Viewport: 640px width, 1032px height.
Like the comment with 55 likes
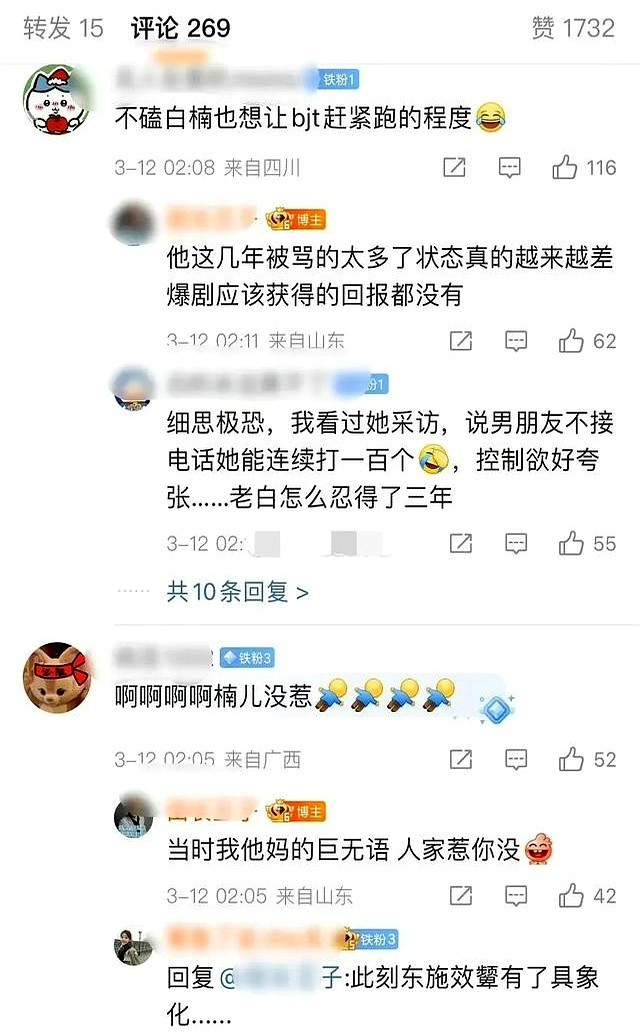tap(587, 544)
